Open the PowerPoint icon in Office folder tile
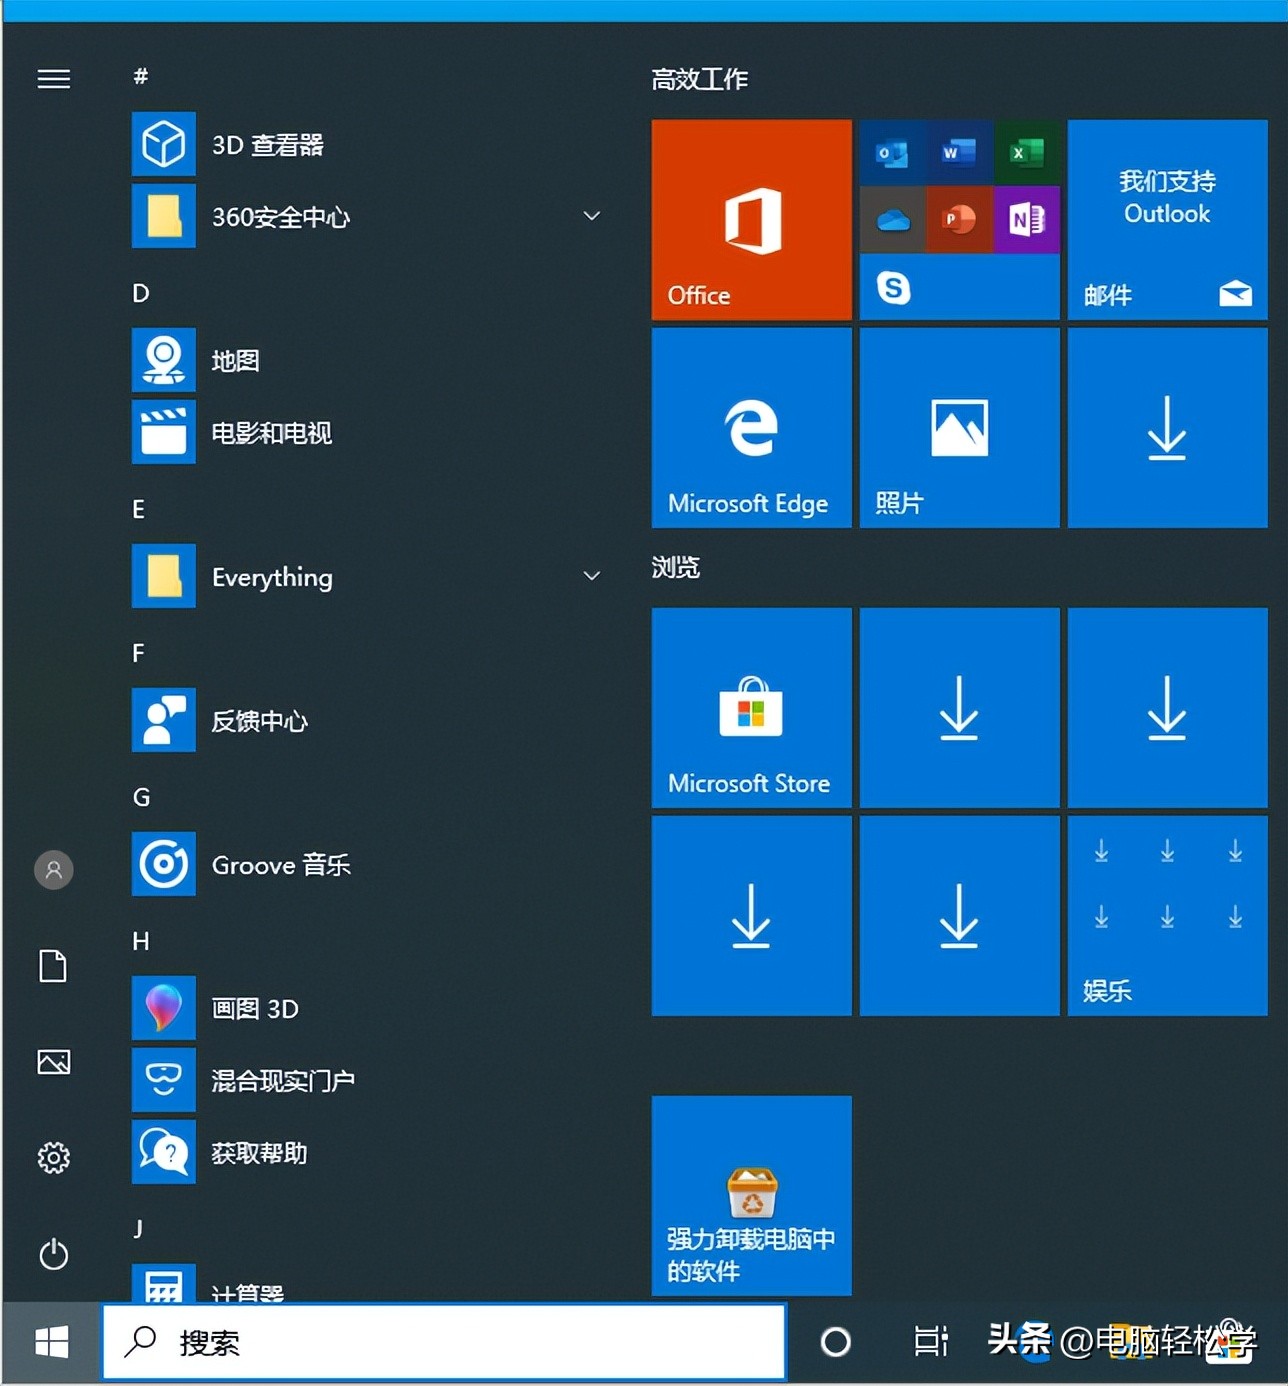 tap(959, 219)
